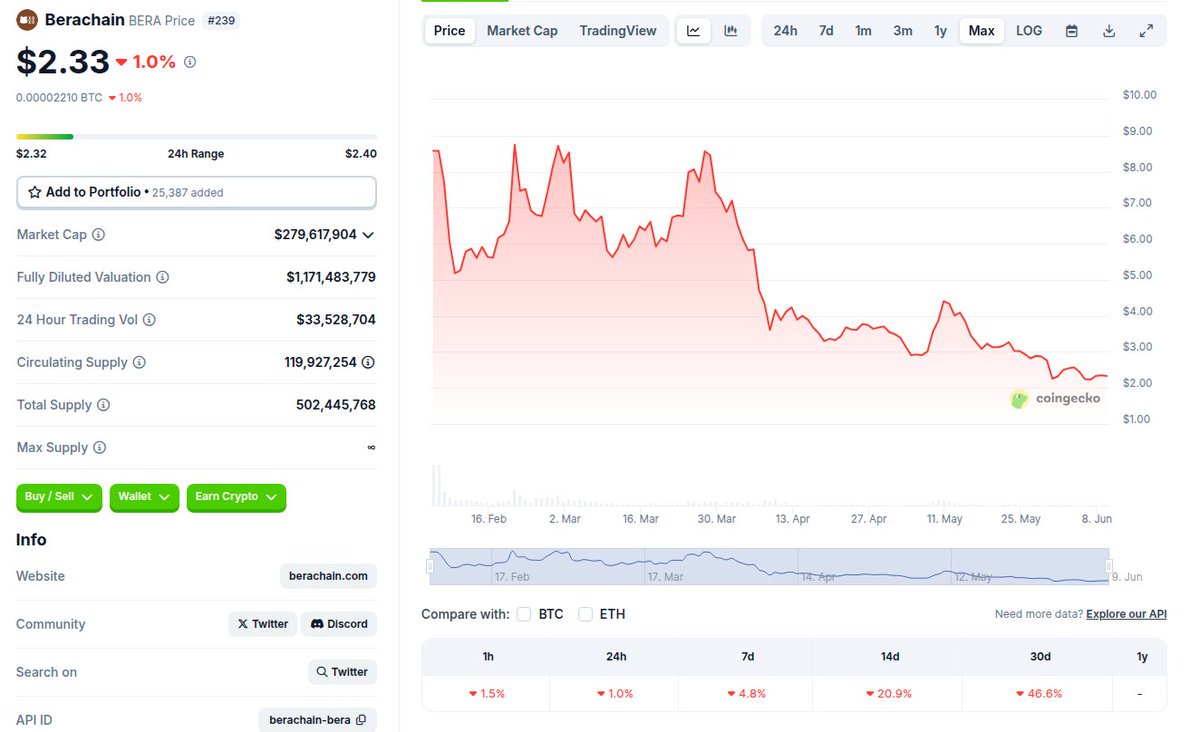Switch to Market Cap chart tab

pos(522,31)
